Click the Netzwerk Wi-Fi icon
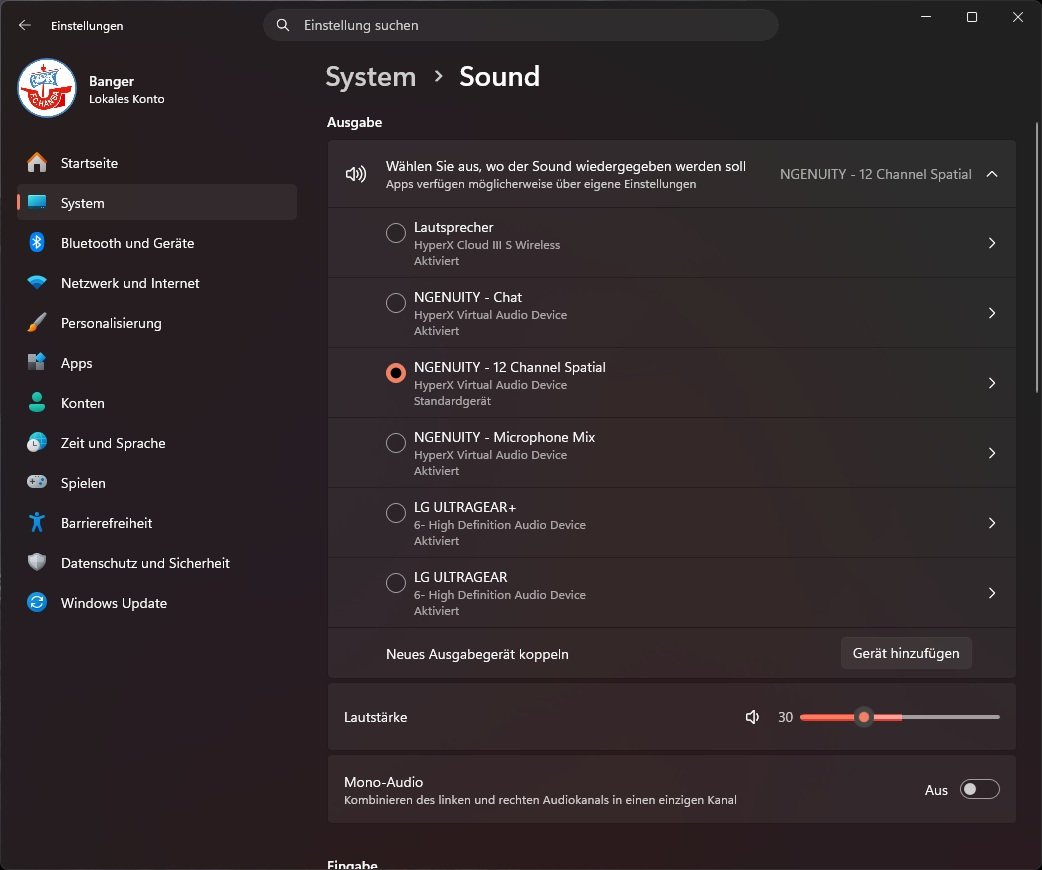The image size is (1042, 870). pyautogui.click(x=37, y=282)
